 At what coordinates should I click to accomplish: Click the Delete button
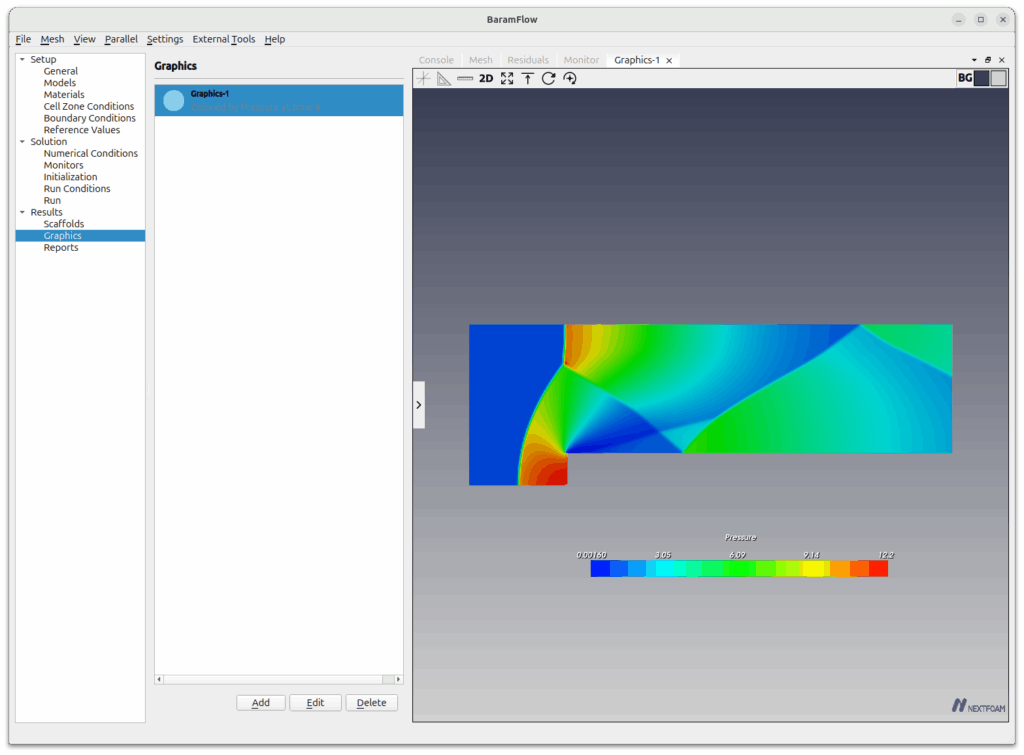click(x=372, y=703)
